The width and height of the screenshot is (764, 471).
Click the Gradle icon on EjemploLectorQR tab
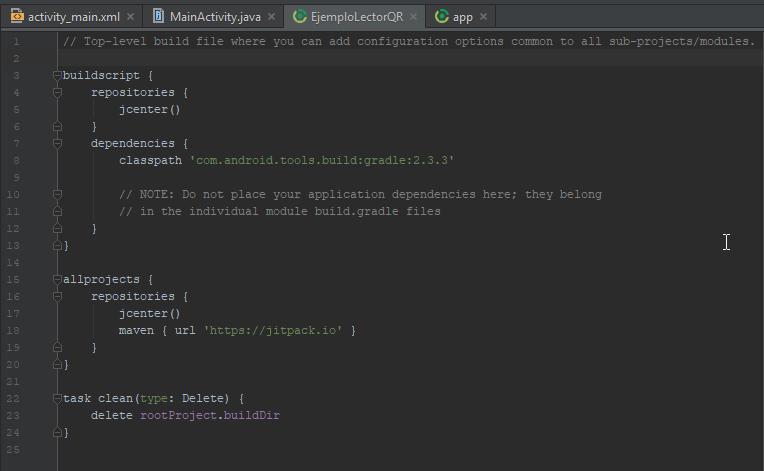click(x=299, y=17)
